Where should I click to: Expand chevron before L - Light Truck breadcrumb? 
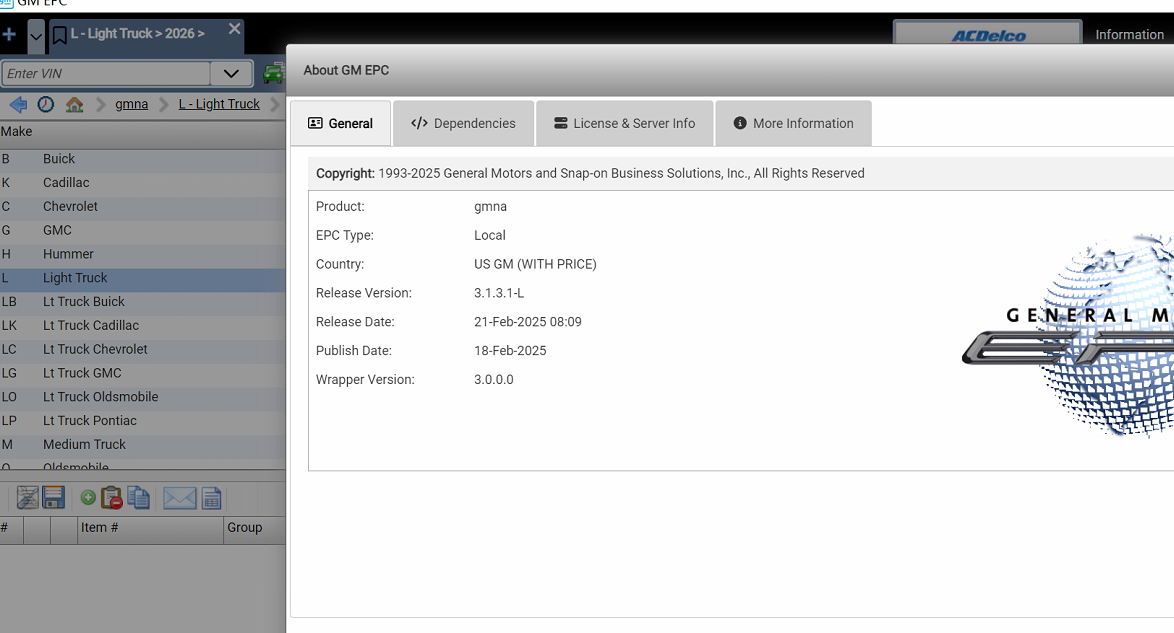click(163, 104)
